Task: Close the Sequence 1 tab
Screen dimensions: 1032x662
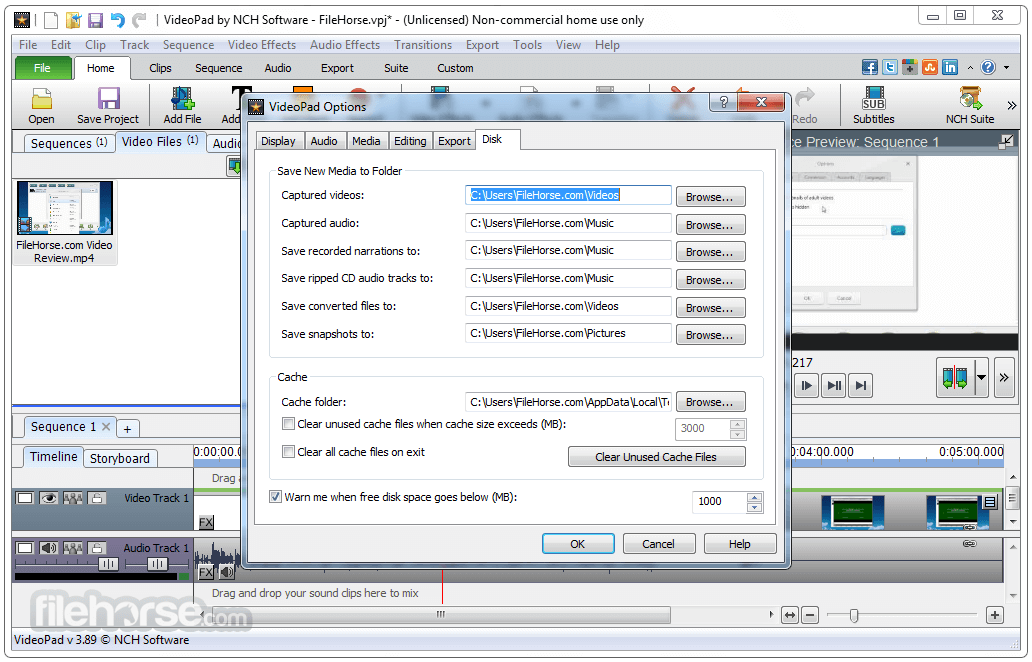Action: (106, 426)
